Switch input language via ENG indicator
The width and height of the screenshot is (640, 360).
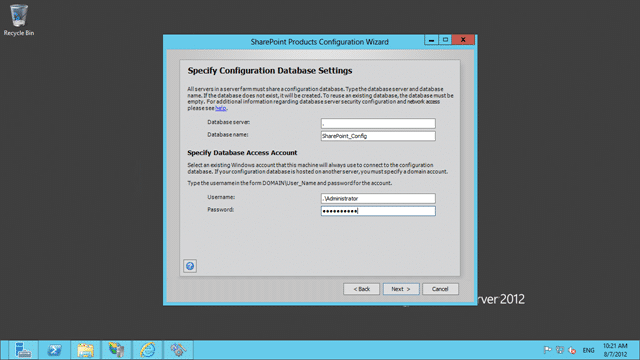coord(588,350)
